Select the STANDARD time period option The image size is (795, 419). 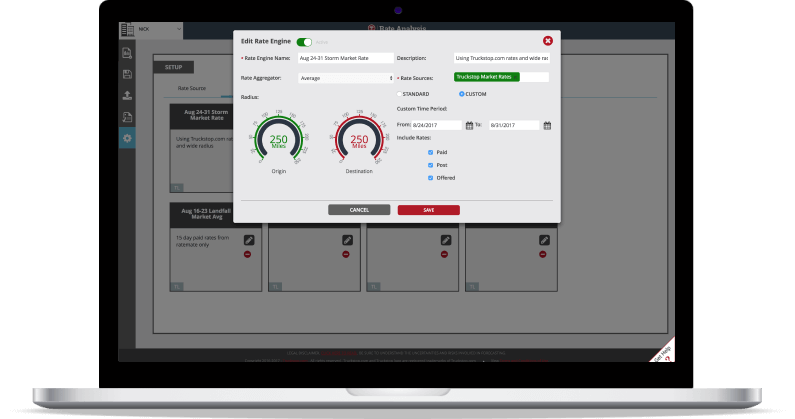pyautogui.click(x=400, y=94)
